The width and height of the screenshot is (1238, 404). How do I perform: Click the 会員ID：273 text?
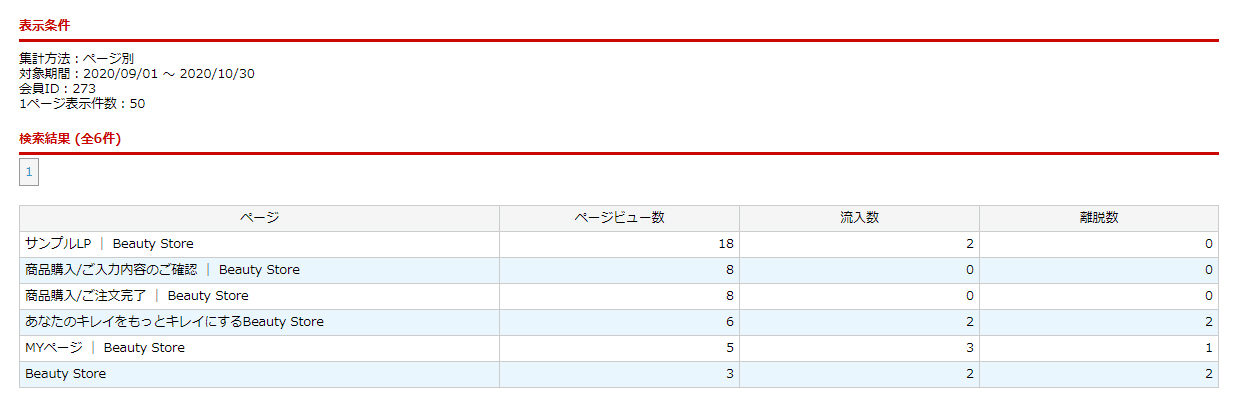[57, 88]
